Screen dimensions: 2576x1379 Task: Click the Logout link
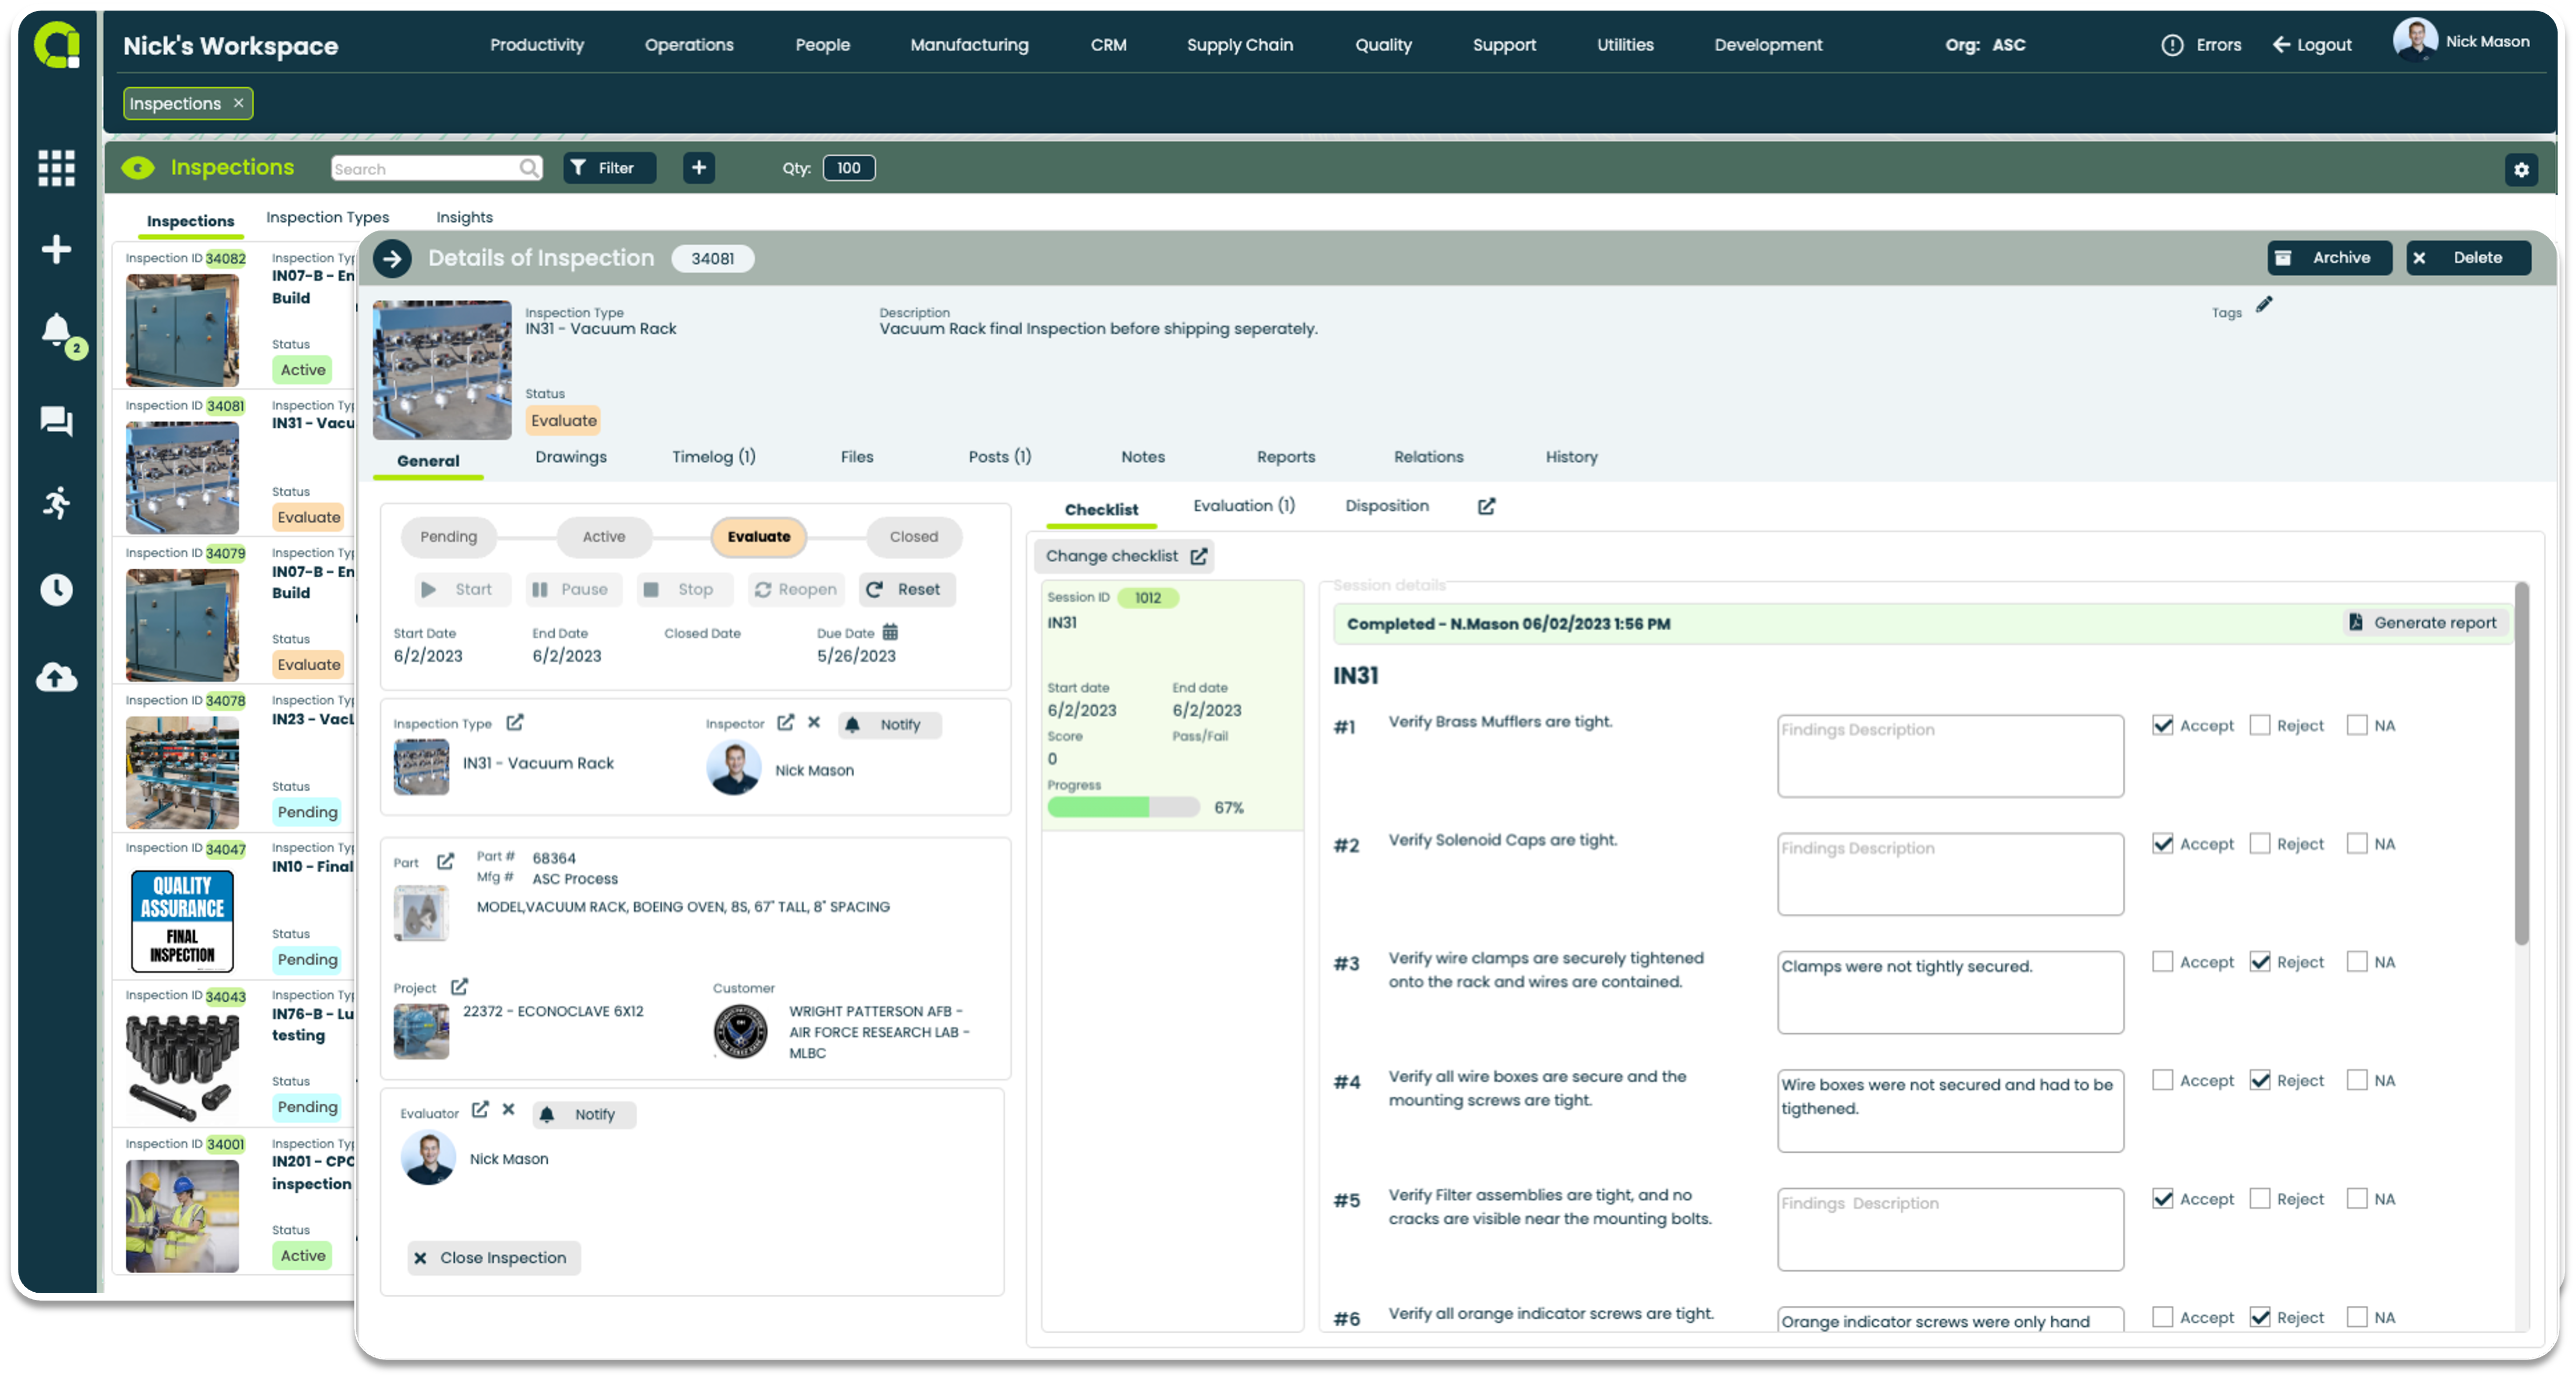[2313, 45]
